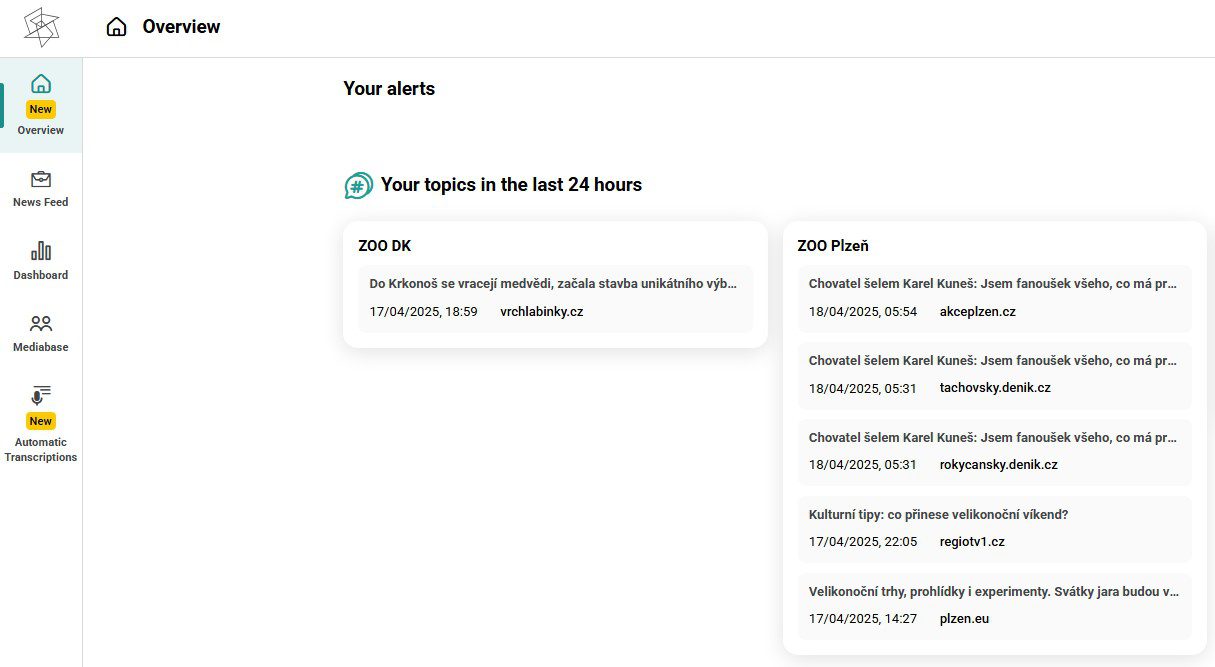This screenshot has width=1215, height=667.
Task: Click the home icon beside Overview title
Action: pyautogui.click(x=117, y=27)
